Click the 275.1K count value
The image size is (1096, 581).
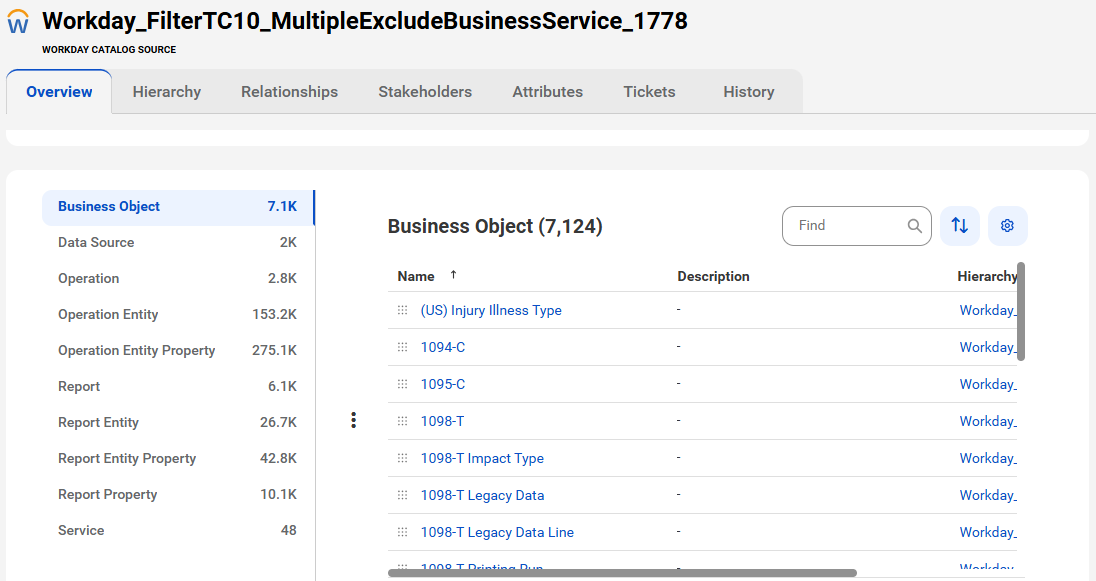274,351
